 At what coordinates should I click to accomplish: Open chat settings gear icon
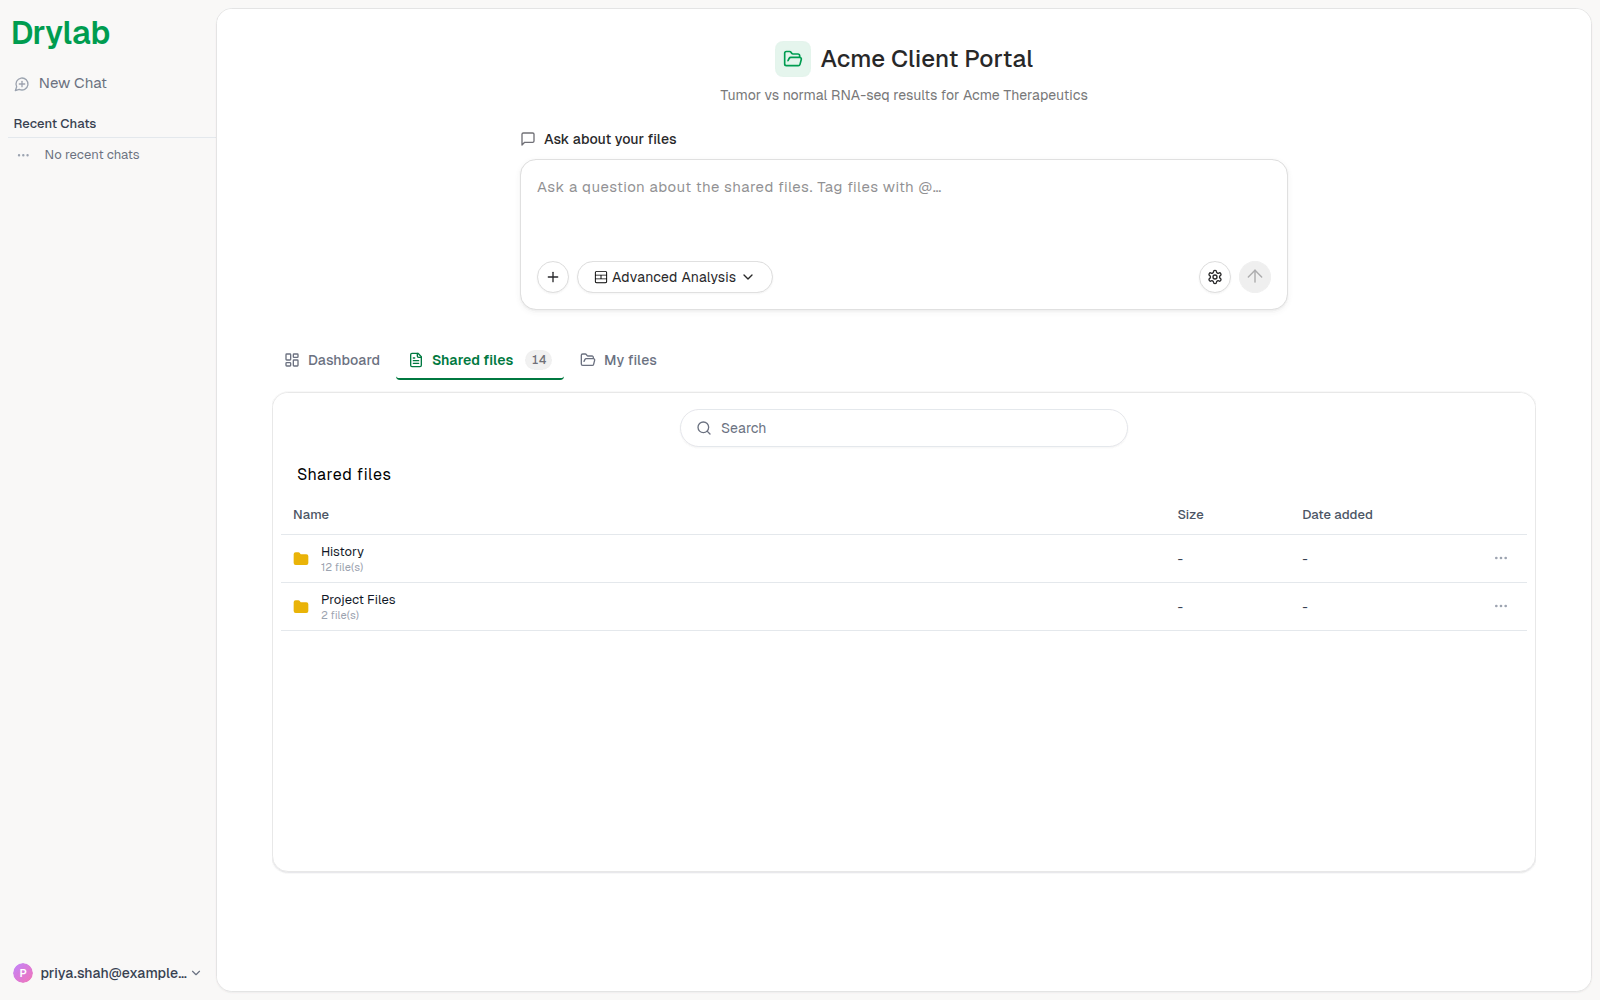click(1215, 277)
